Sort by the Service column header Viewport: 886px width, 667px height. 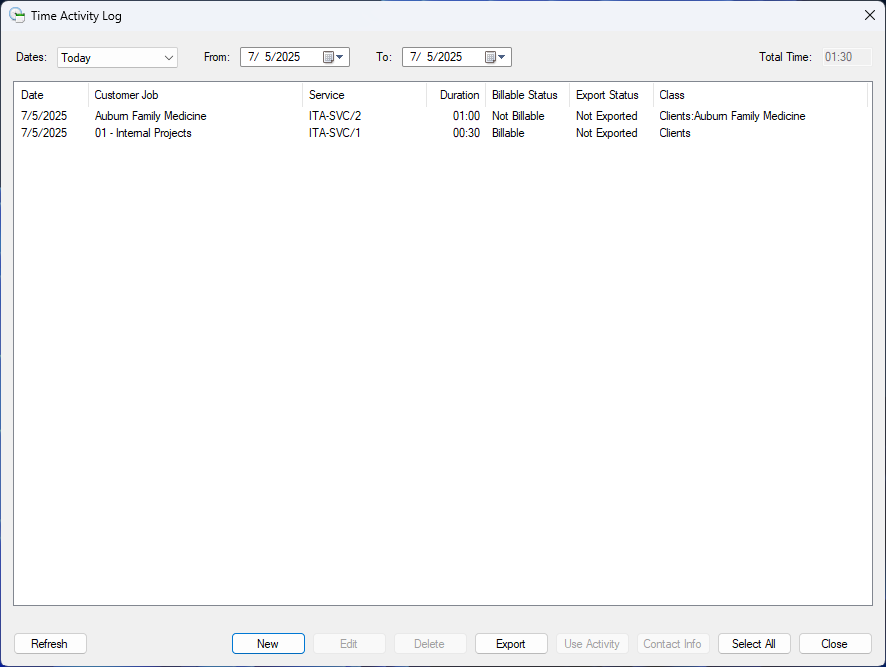pyautogui.click(x=364, y=95)
